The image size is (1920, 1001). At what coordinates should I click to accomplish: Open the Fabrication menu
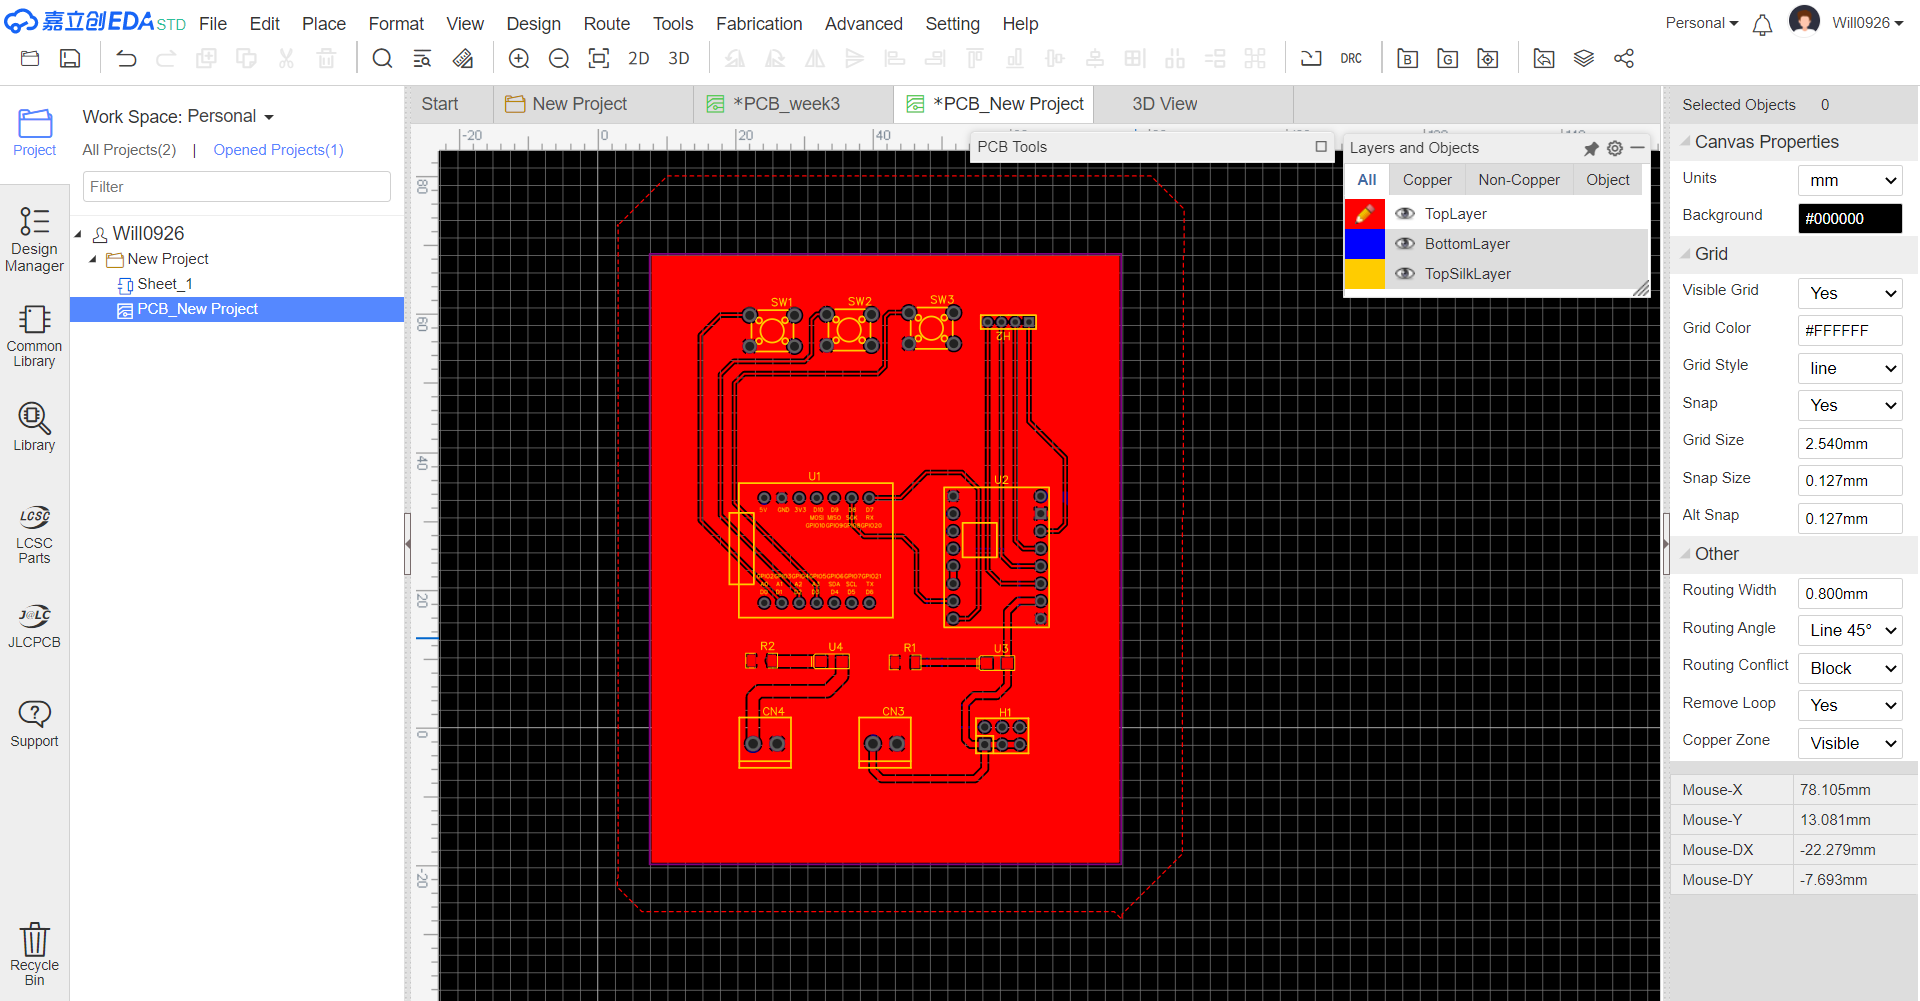click(758, 24)
